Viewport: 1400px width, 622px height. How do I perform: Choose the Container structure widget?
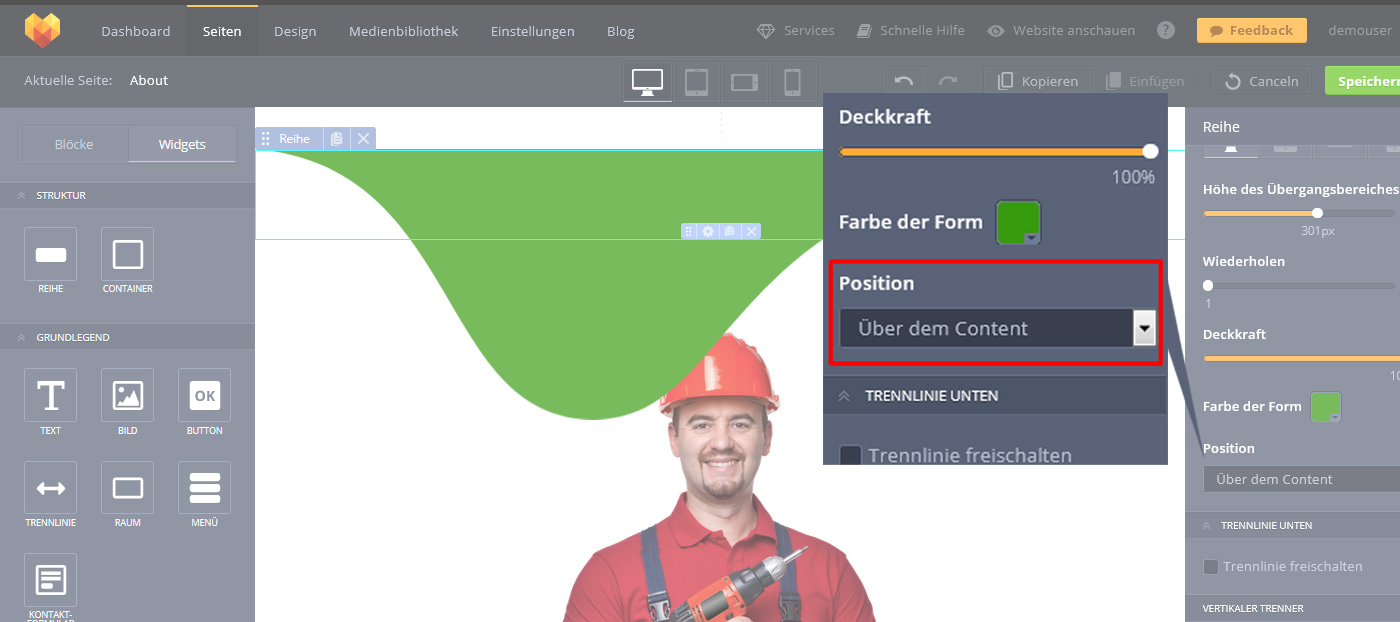(127, 254)
